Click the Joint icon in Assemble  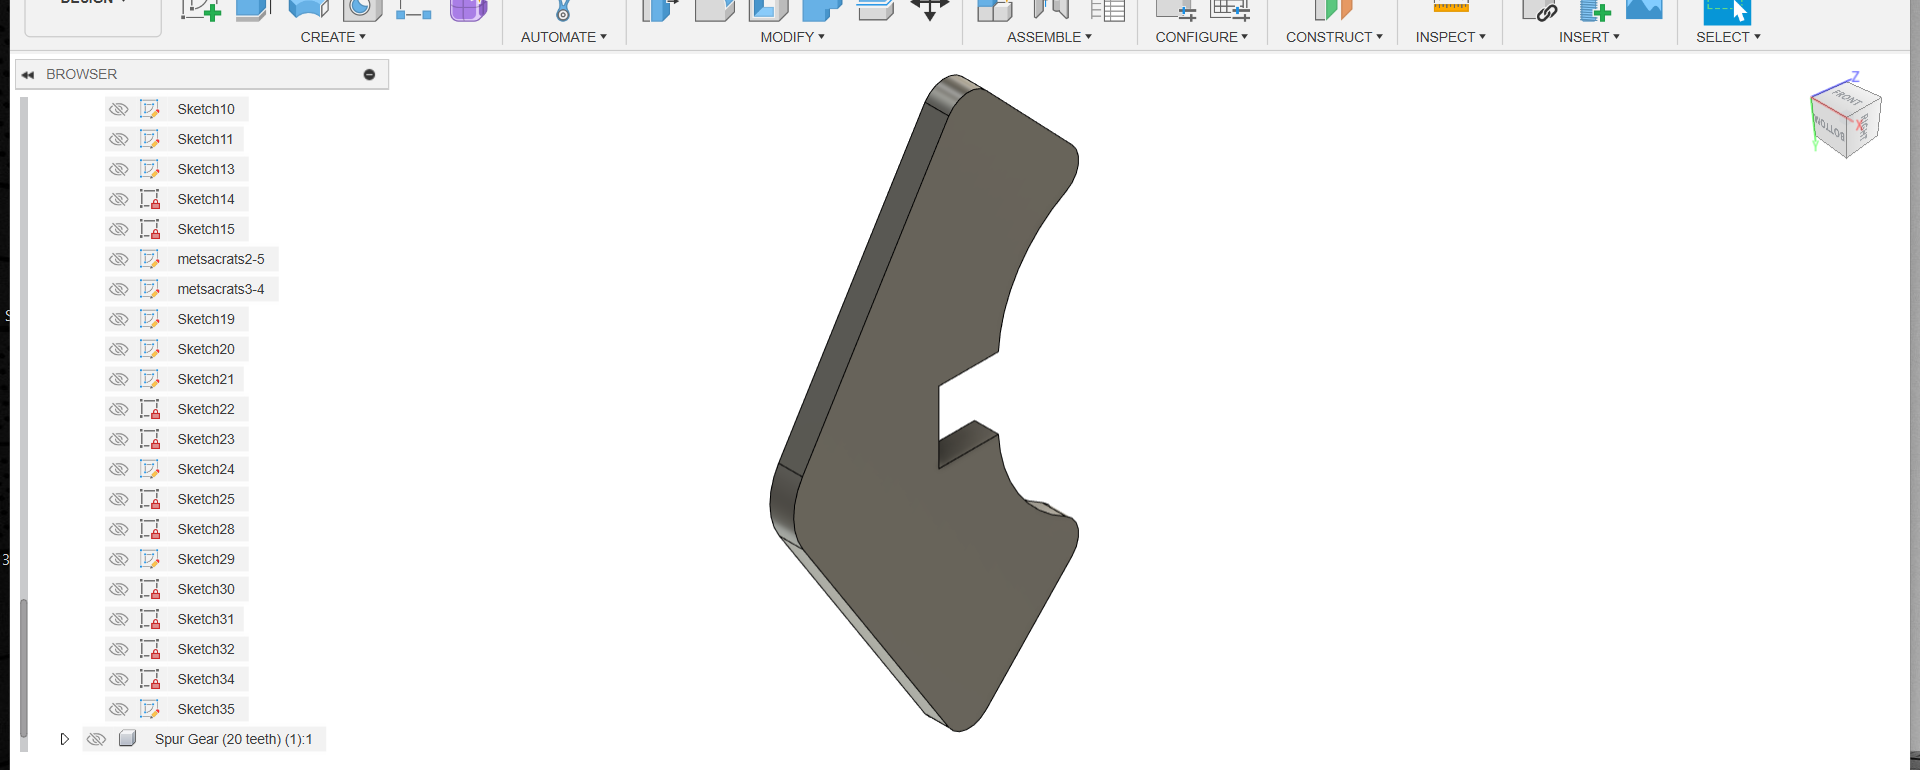coord(1050,10)
